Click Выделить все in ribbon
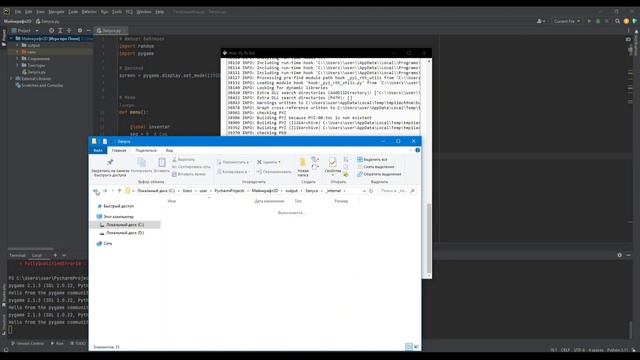640x360 pixels. pos(372,160)
